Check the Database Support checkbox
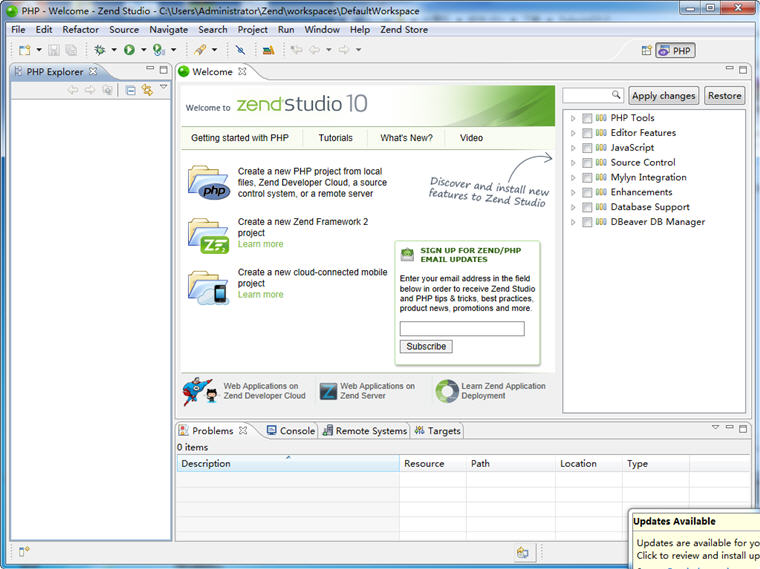This screenshot has height=569, width=760. coord(587,207)
